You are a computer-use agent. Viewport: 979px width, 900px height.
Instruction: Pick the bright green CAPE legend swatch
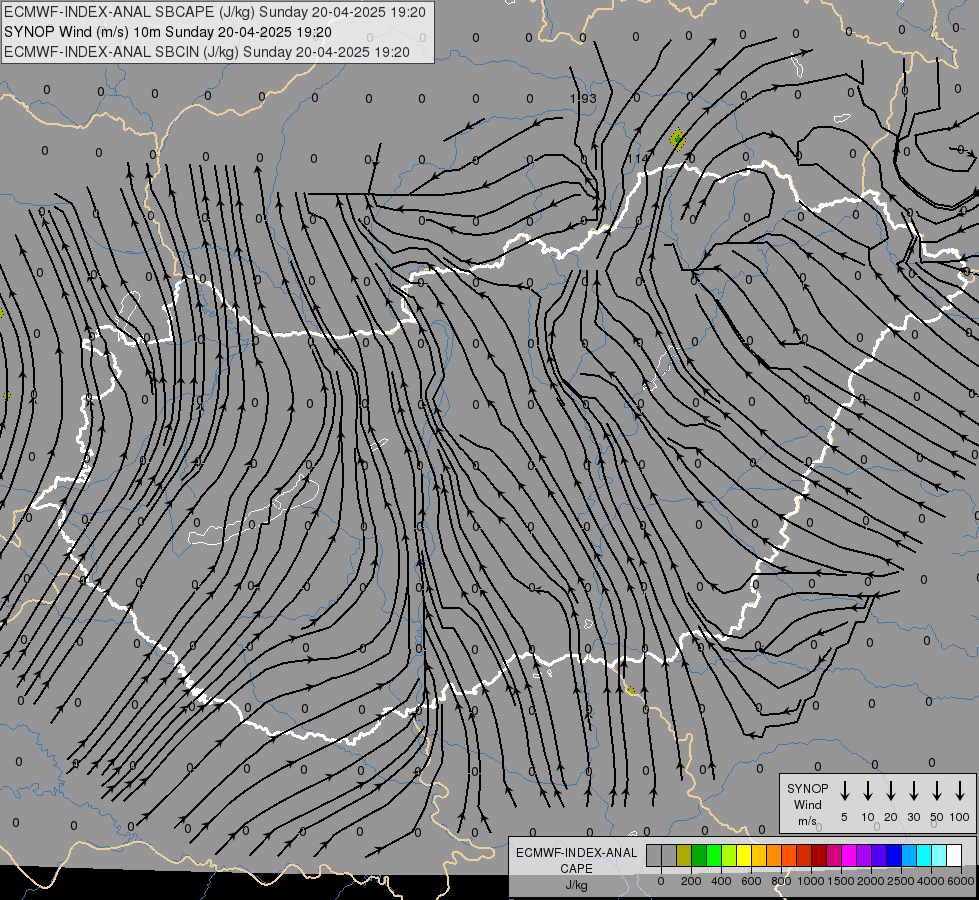coord(714,855)
